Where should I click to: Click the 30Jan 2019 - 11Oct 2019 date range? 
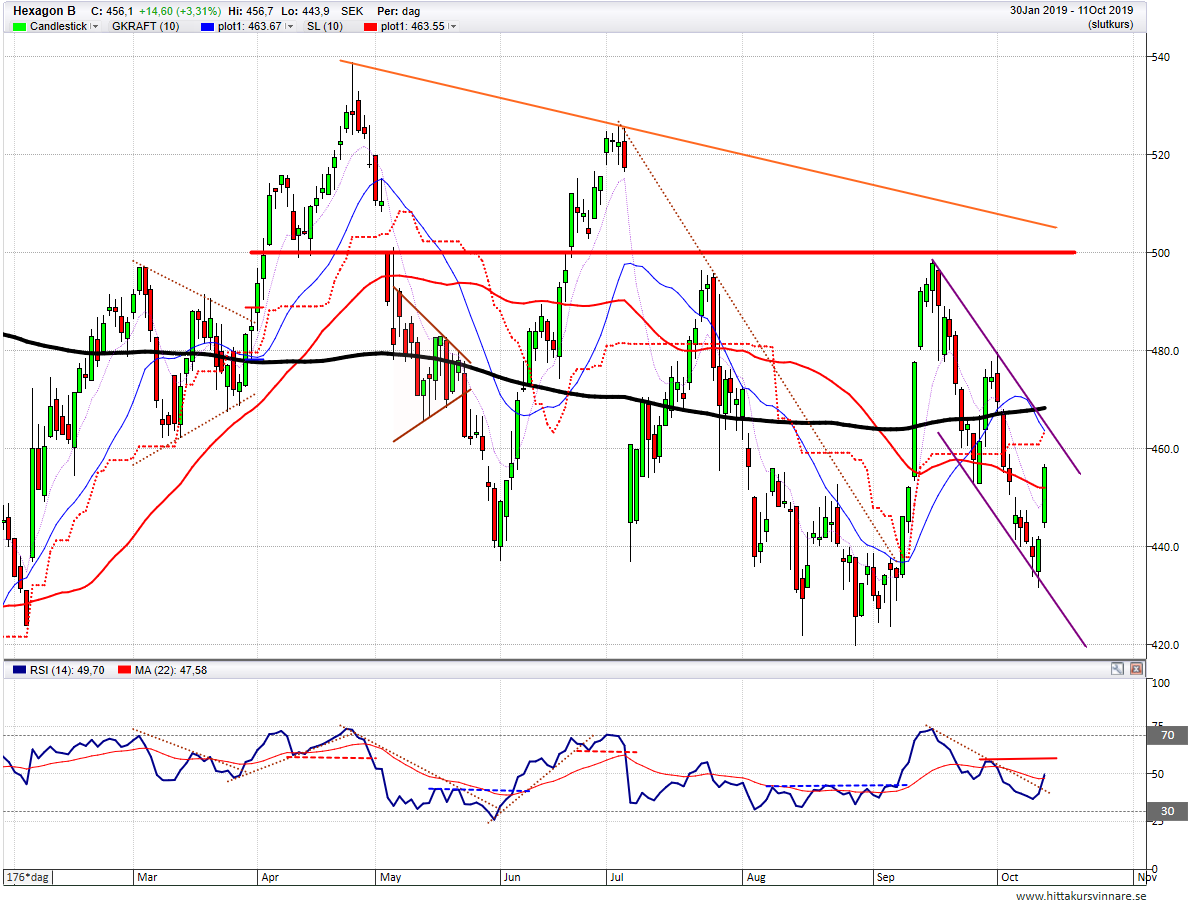[1071, 11]
